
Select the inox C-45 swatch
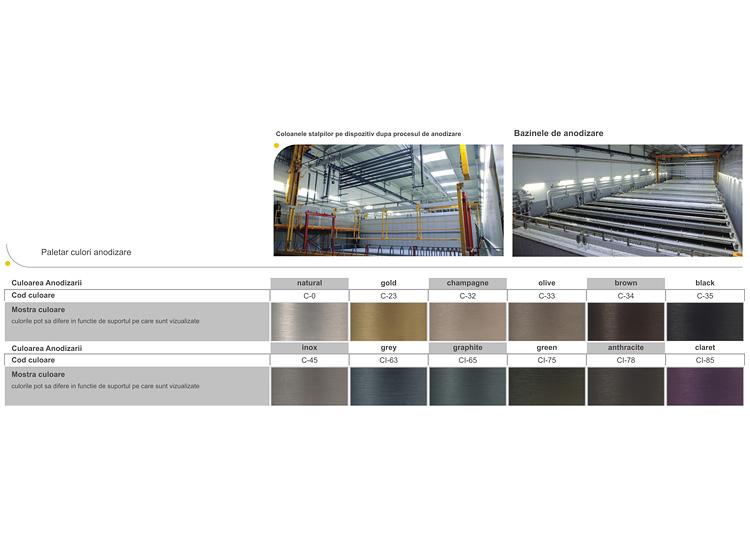309,386
